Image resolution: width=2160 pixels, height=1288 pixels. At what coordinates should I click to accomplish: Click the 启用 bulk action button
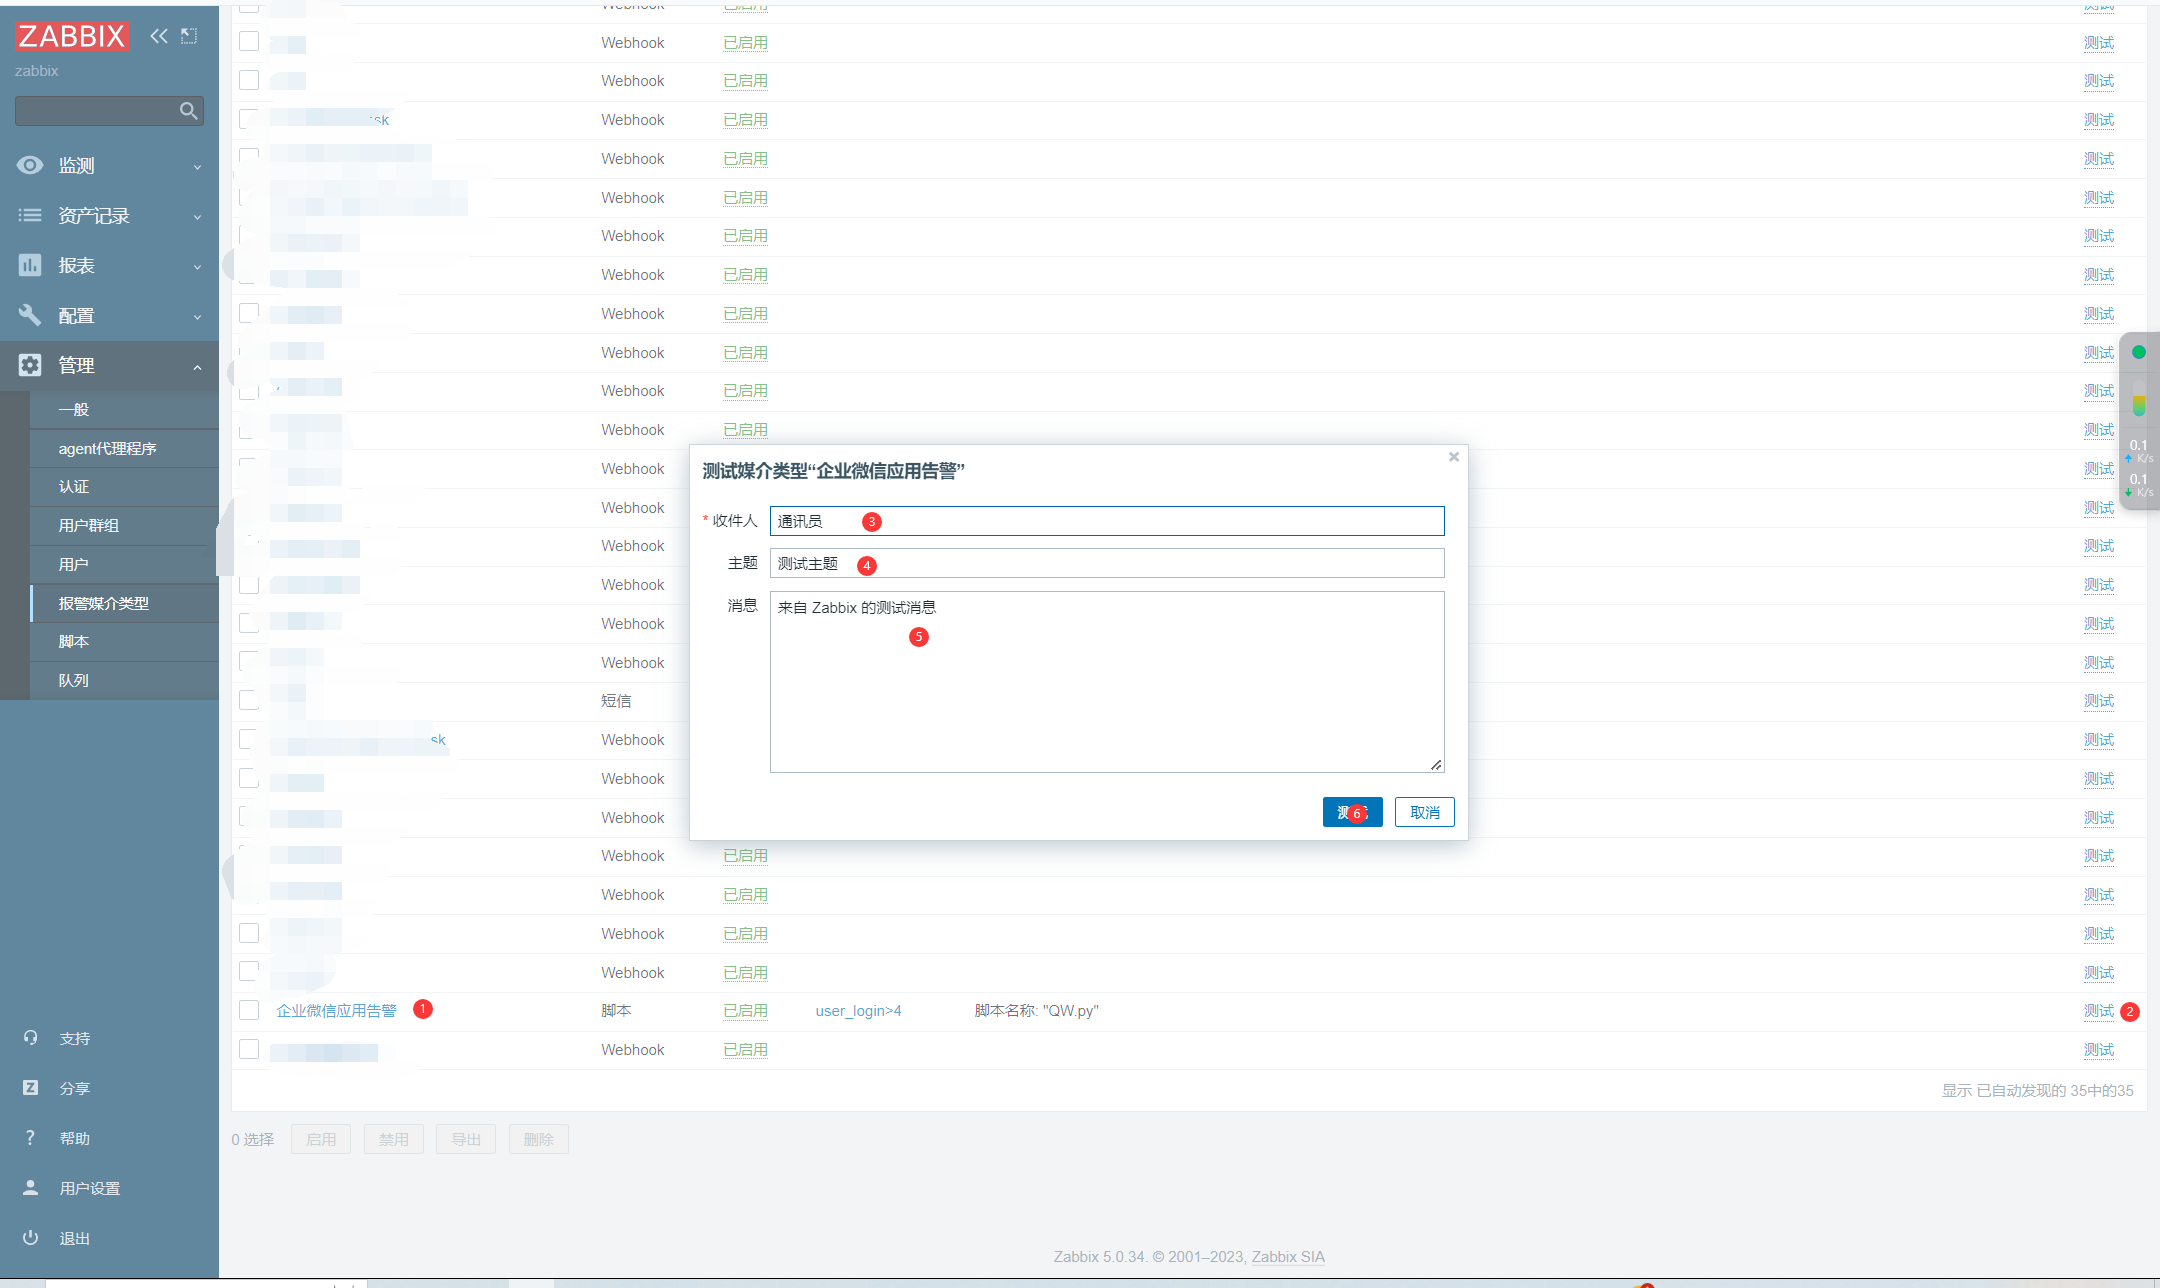tap(320, 1139)
